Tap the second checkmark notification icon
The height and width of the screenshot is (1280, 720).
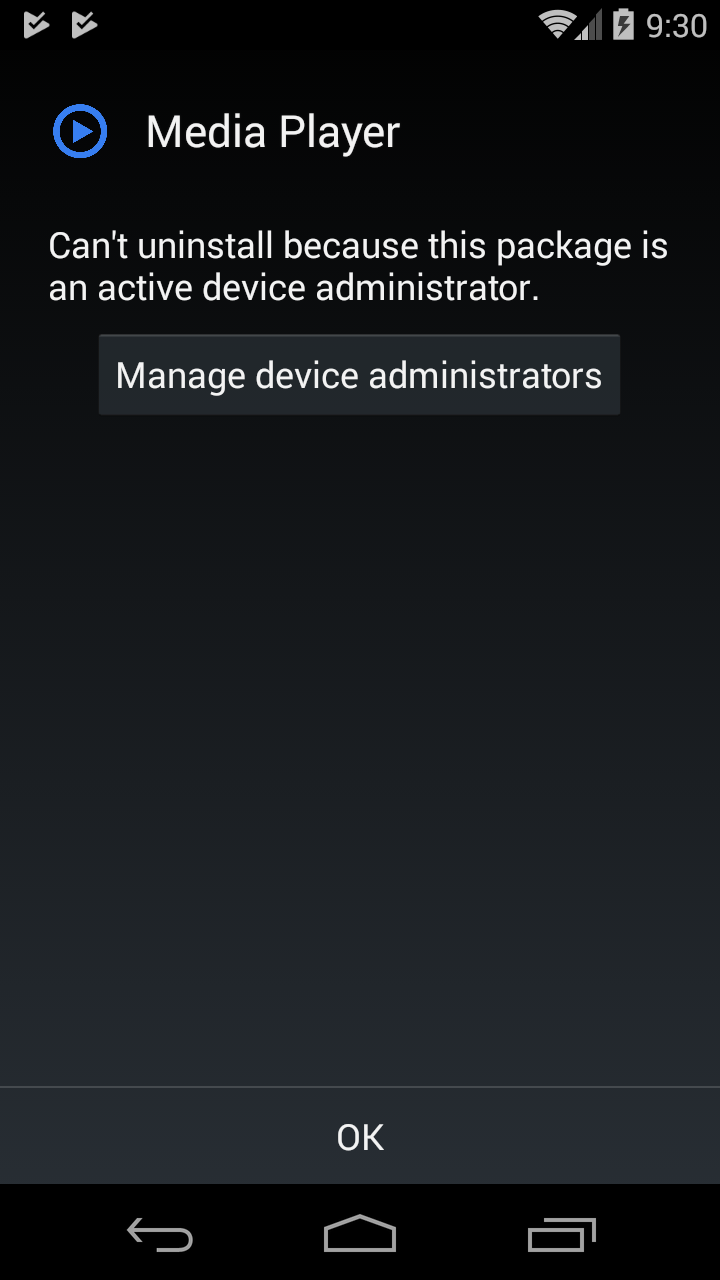pyautogui.click(x=85, y=25)
